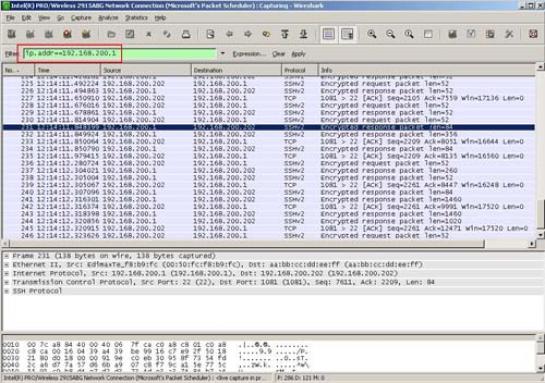545x383 pixels.
Task: Select packet 246 in packet list
Action: click(269, 236)
